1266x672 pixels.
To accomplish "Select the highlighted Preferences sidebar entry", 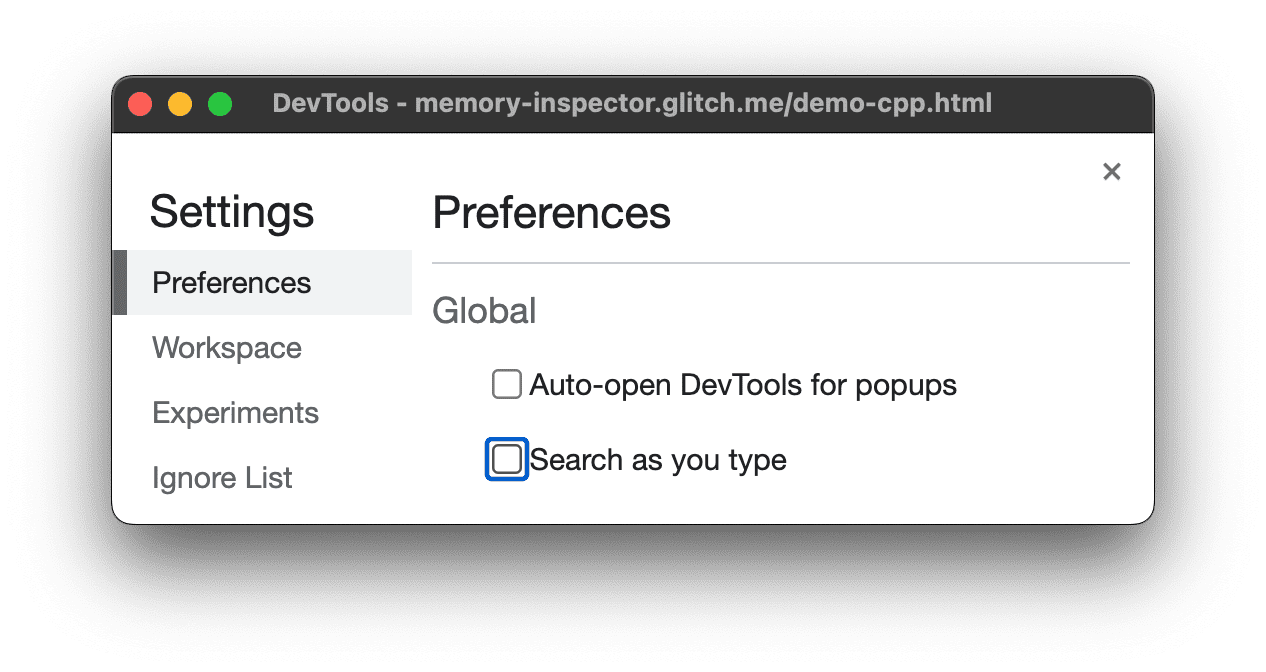I will coord(231,283).
